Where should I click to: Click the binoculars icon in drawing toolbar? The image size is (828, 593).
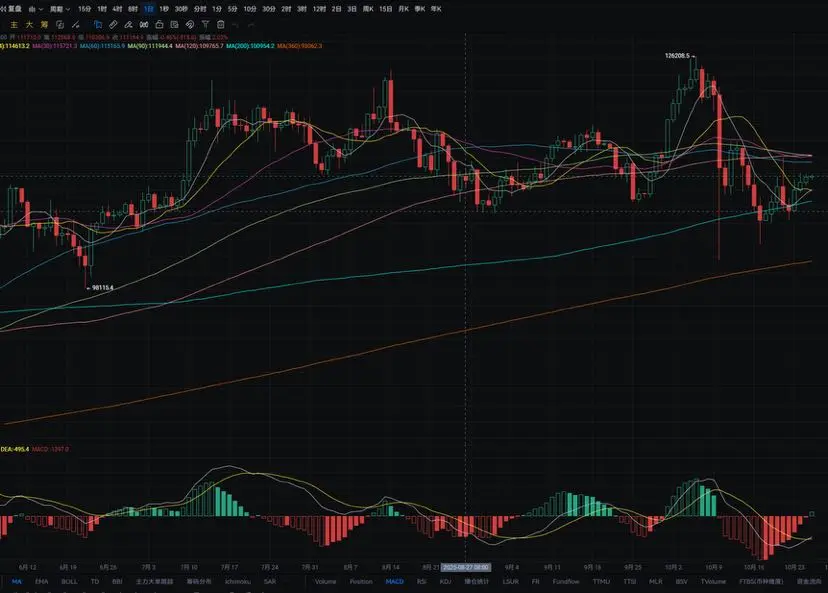[144, 25]
